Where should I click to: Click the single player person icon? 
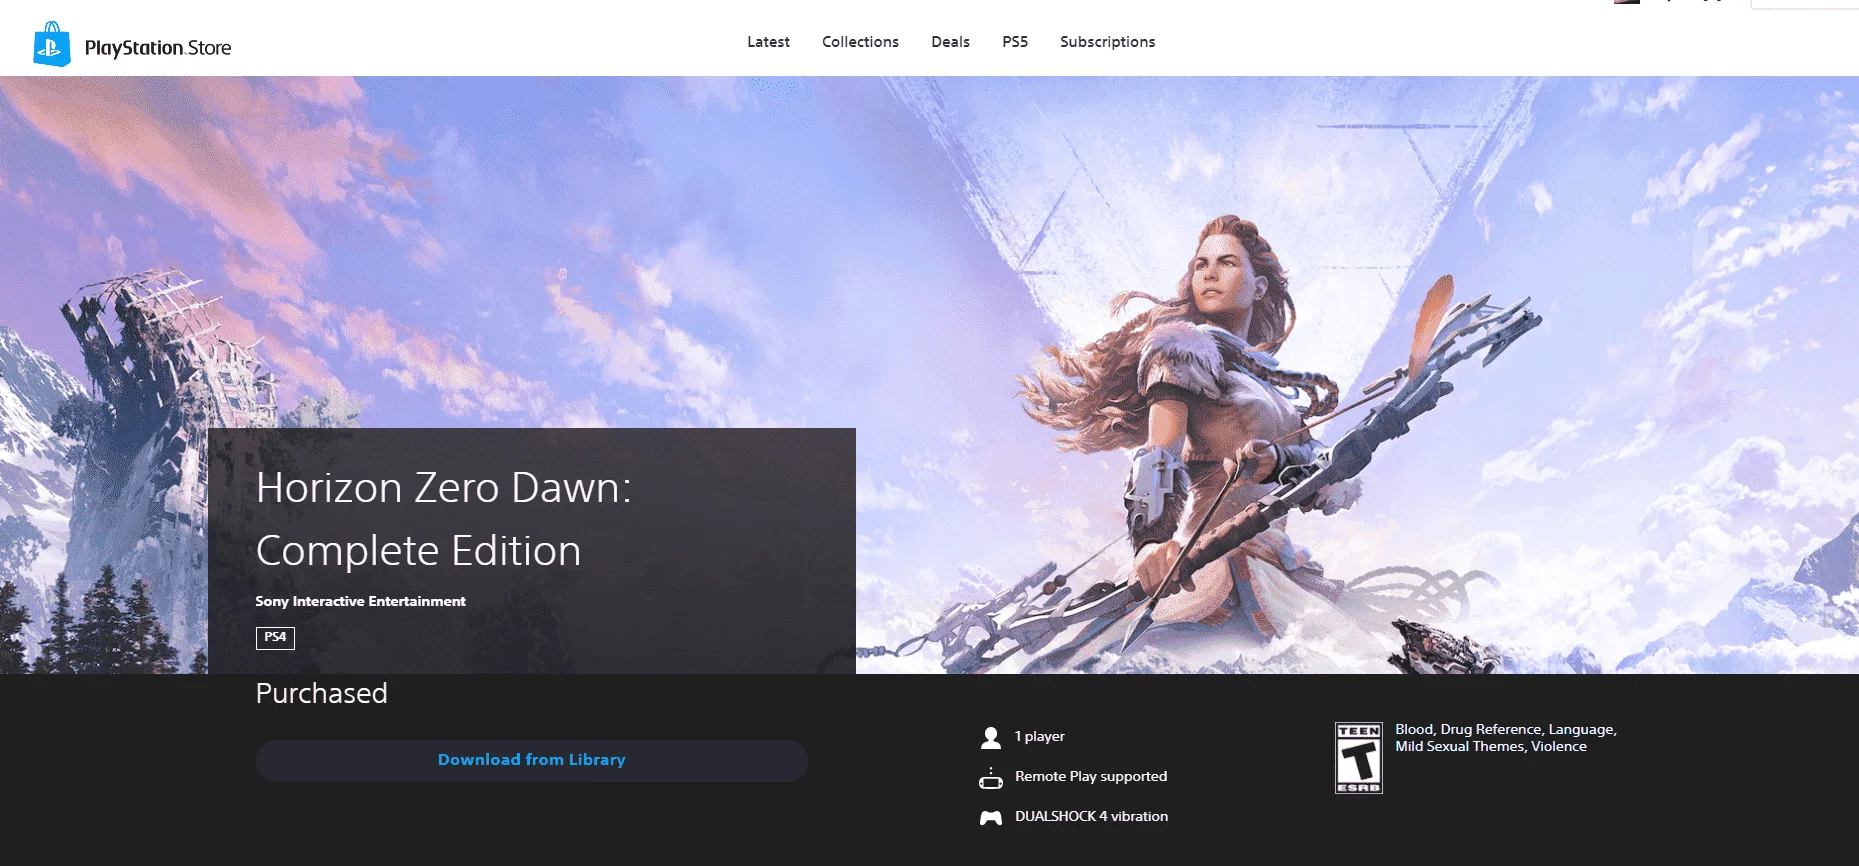click(991, 737)
